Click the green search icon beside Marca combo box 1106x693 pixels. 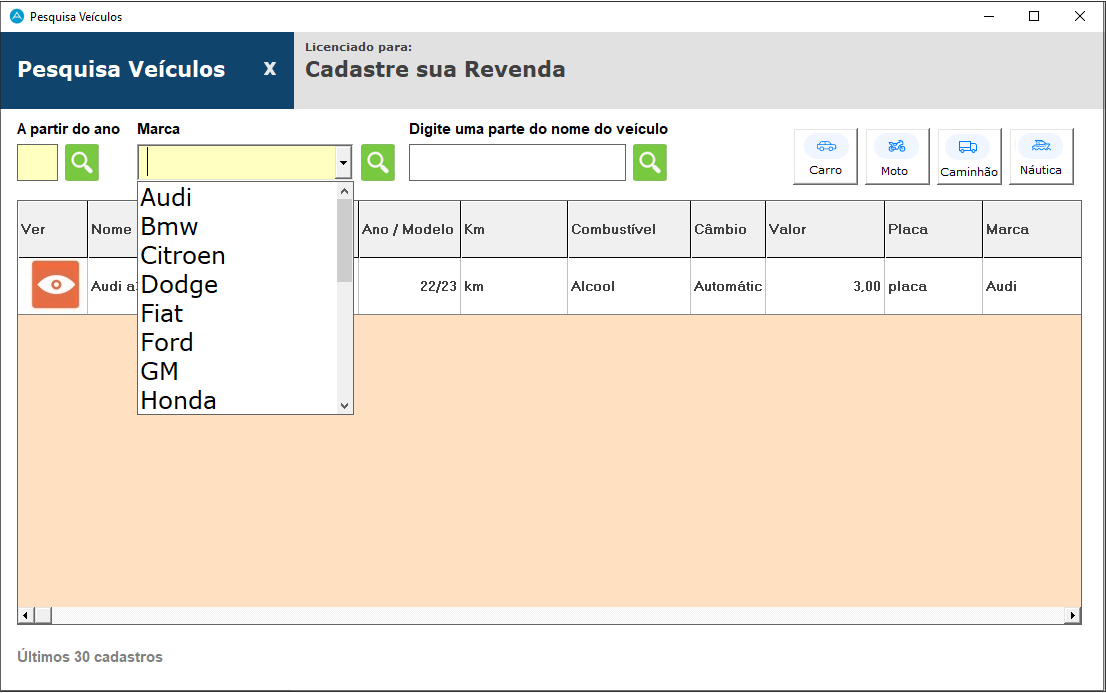coord(377,162)
